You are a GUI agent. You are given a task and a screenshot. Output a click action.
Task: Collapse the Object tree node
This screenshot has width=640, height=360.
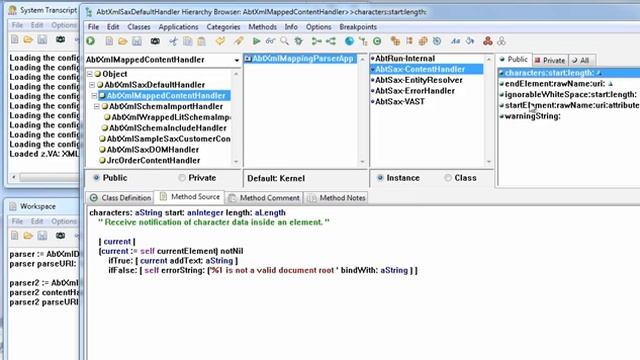click(x=90, y=74)
